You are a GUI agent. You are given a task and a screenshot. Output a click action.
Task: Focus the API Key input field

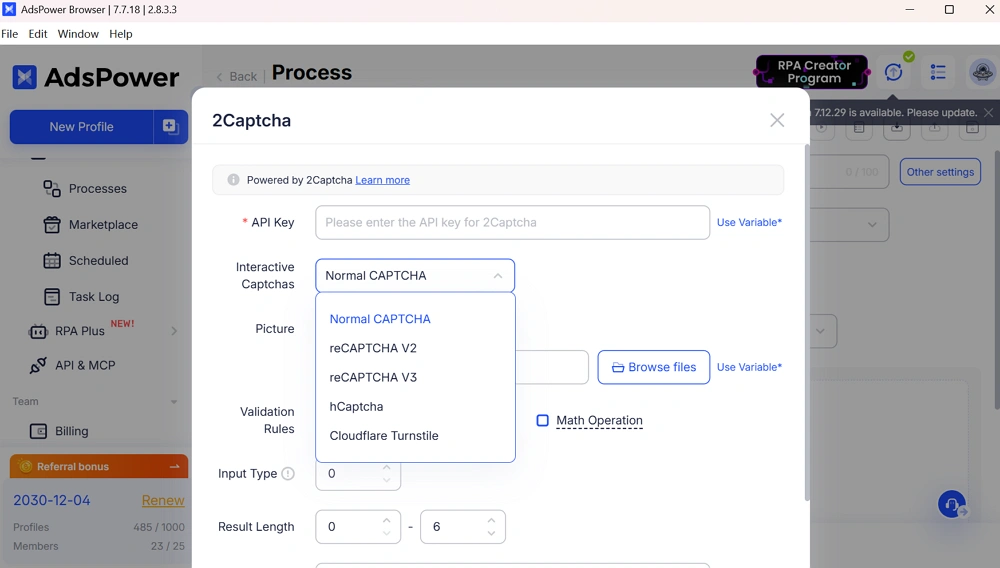tap(512, 222)
